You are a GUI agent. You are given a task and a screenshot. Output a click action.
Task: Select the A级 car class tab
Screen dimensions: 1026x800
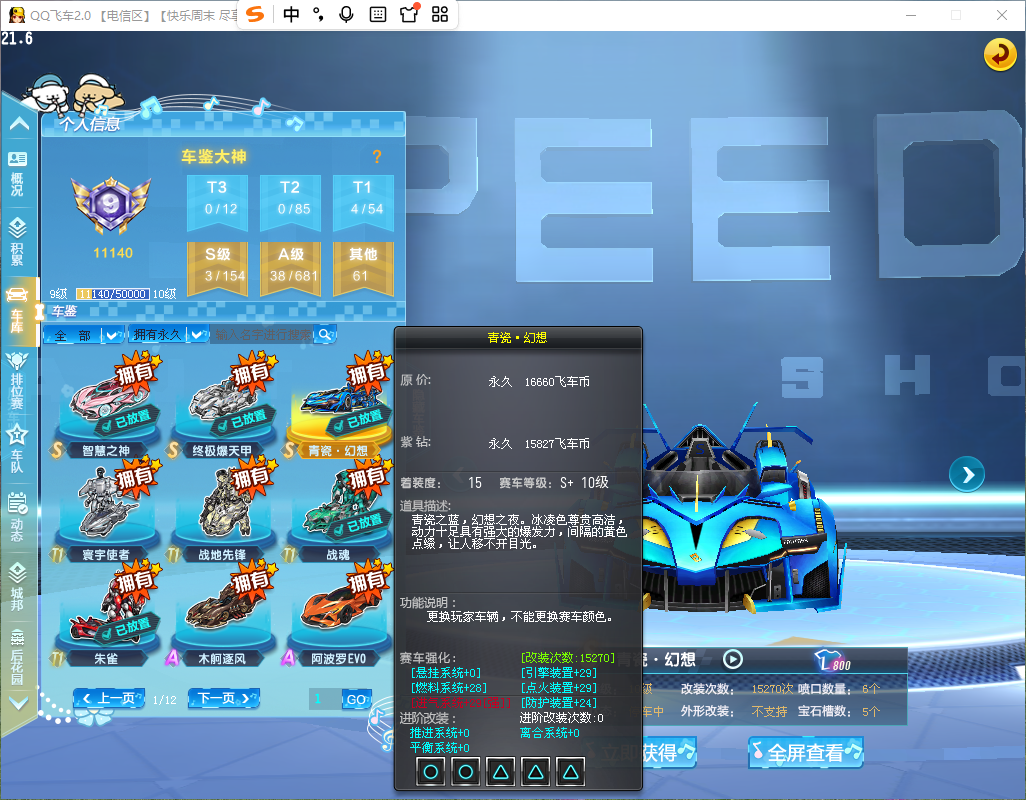[290, 268]
